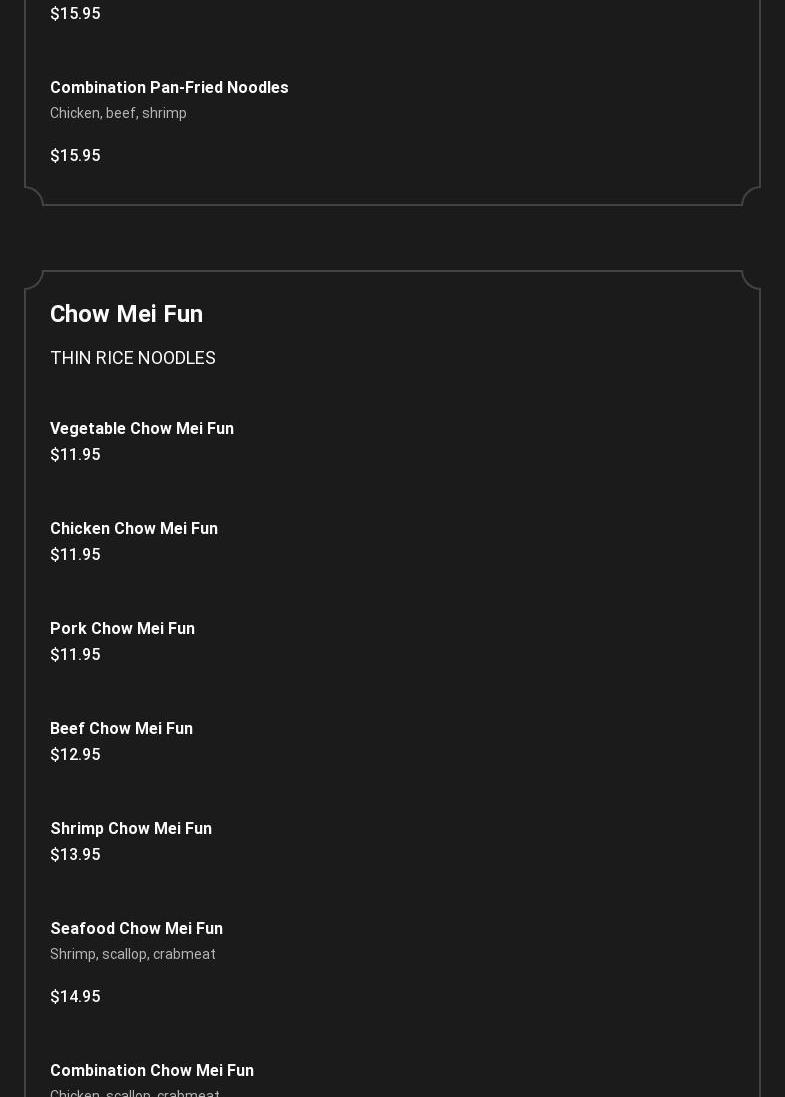This screenshot has height=1097, width=785.
Task: Select Combination Pan-Fried Noodles item
Action: tap(169, 87)
